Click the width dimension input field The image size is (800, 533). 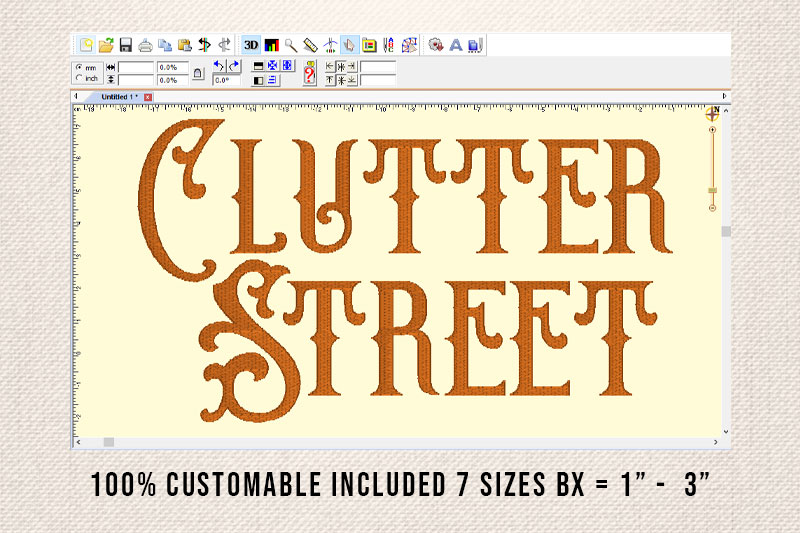coord(136,67)
